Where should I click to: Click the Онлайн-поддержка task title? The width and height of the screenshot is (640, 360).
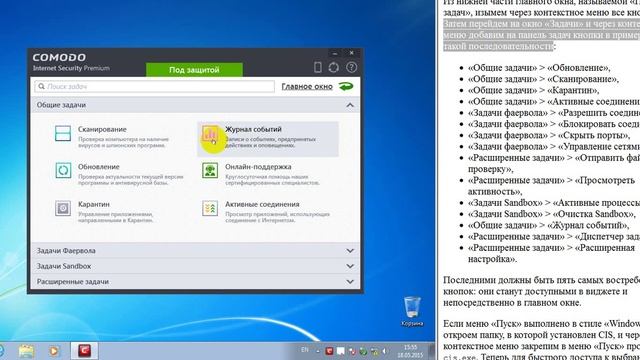point(258,167)
